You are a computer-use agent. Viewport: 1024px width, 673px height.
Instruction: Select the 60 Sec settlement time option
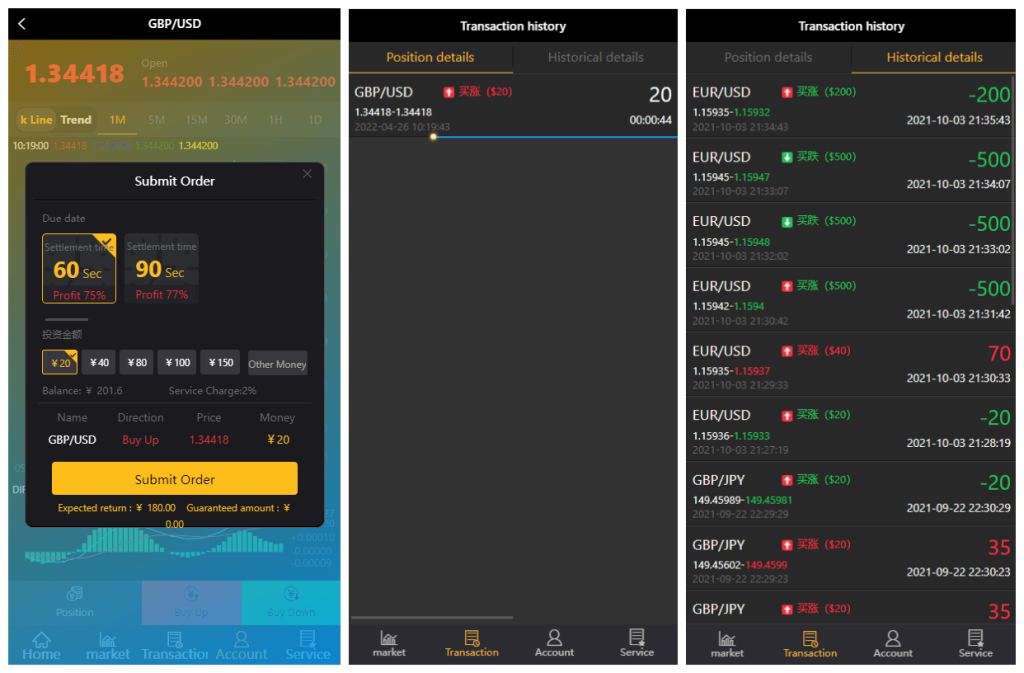coord(79,269)
